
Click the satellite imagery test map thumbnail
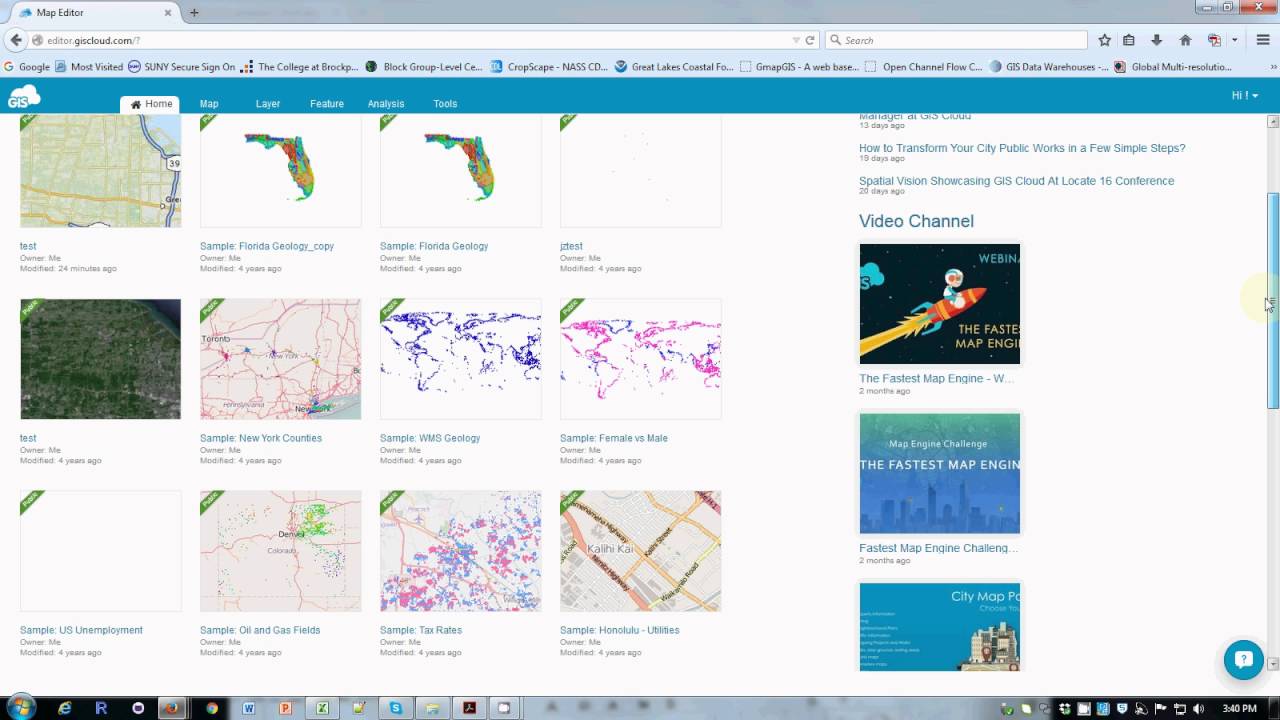click(x=100, y=359)
